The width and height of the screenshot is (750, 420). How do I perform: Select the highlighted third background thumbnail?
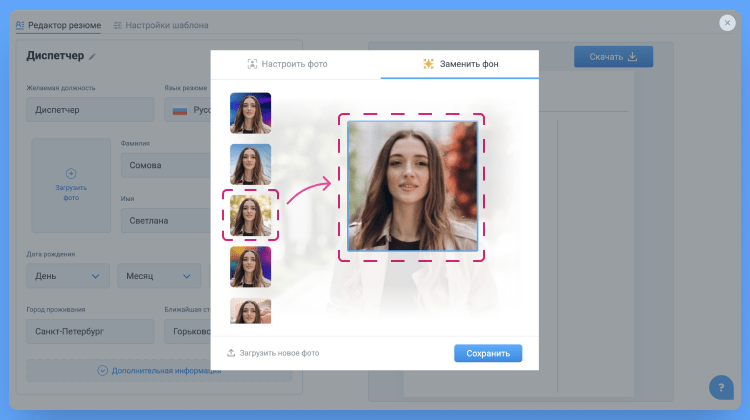click(250, 215)
